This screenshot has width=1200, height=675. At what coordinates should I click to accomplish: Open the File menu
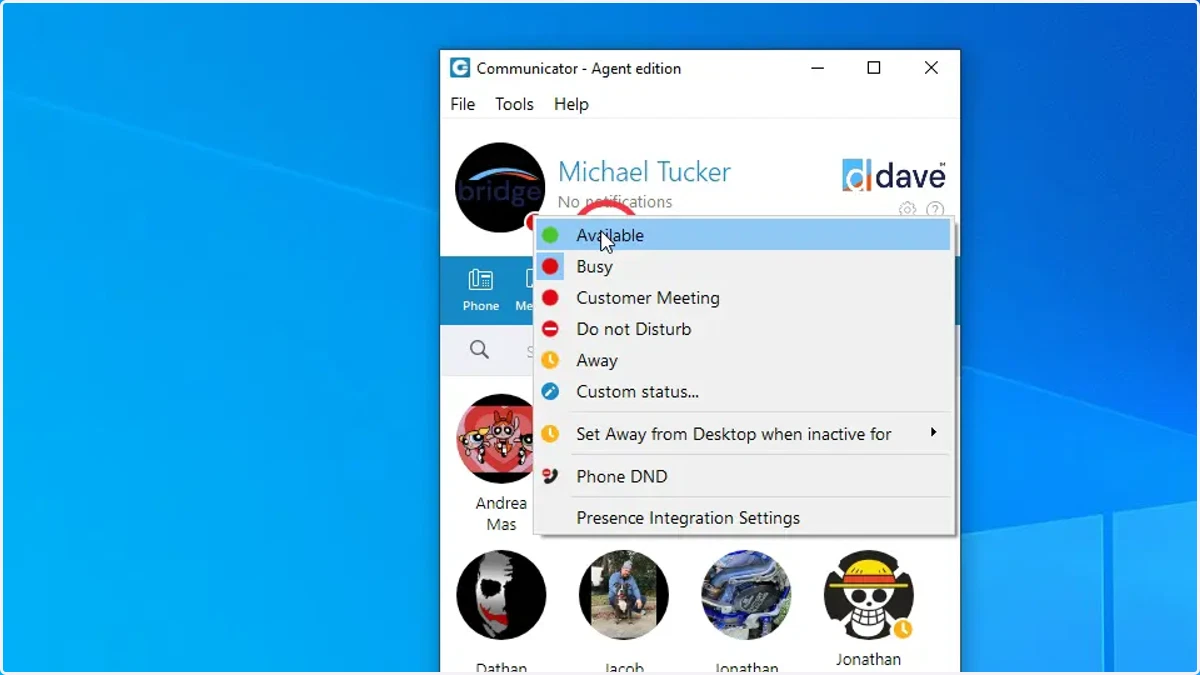[462, 104]
